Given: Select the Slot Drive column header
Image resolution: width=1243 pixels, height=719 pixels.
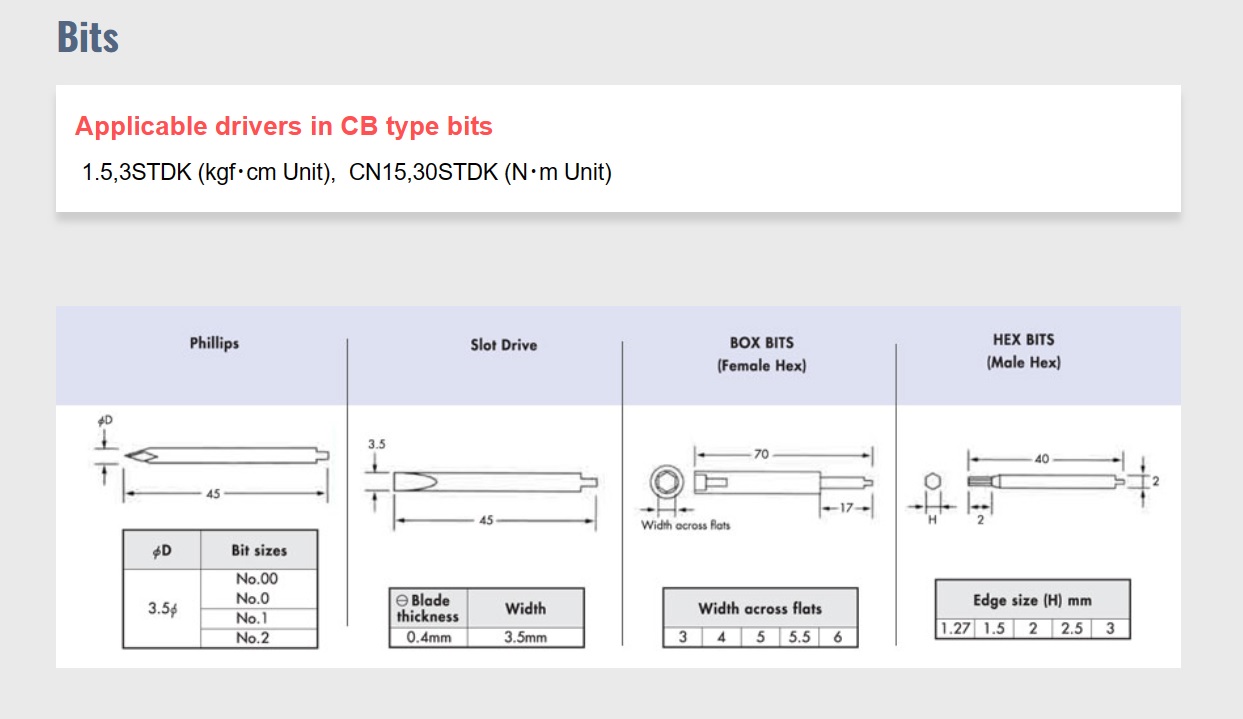Looking at the screenshot, I should coord(503,345).
